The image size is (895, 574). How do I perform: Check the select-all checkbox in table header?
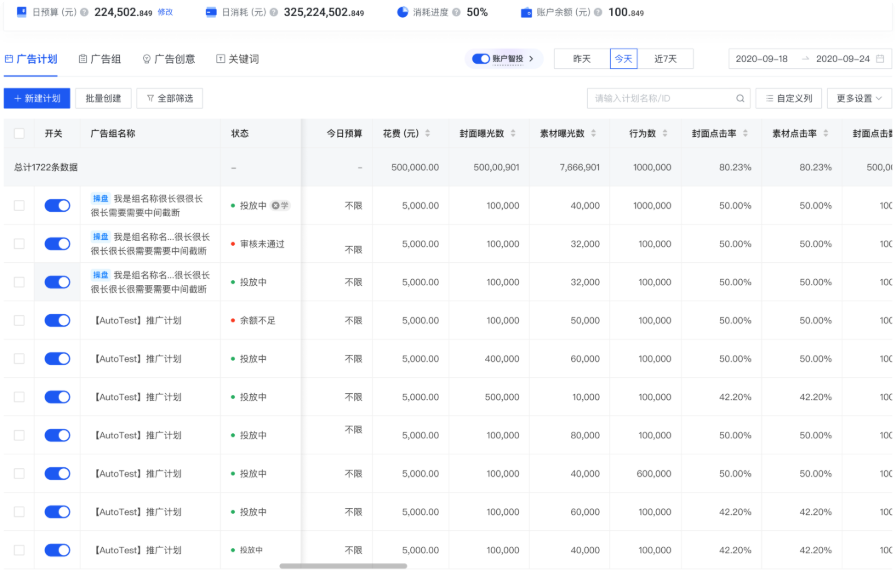tap(19, 133)
